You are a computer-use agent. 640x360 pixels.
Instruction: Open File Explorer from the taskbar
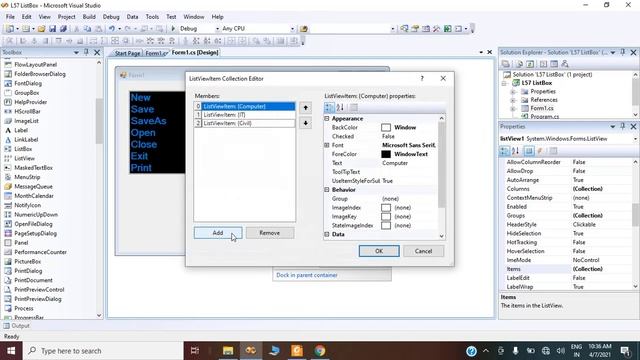[x=228, y=351]
